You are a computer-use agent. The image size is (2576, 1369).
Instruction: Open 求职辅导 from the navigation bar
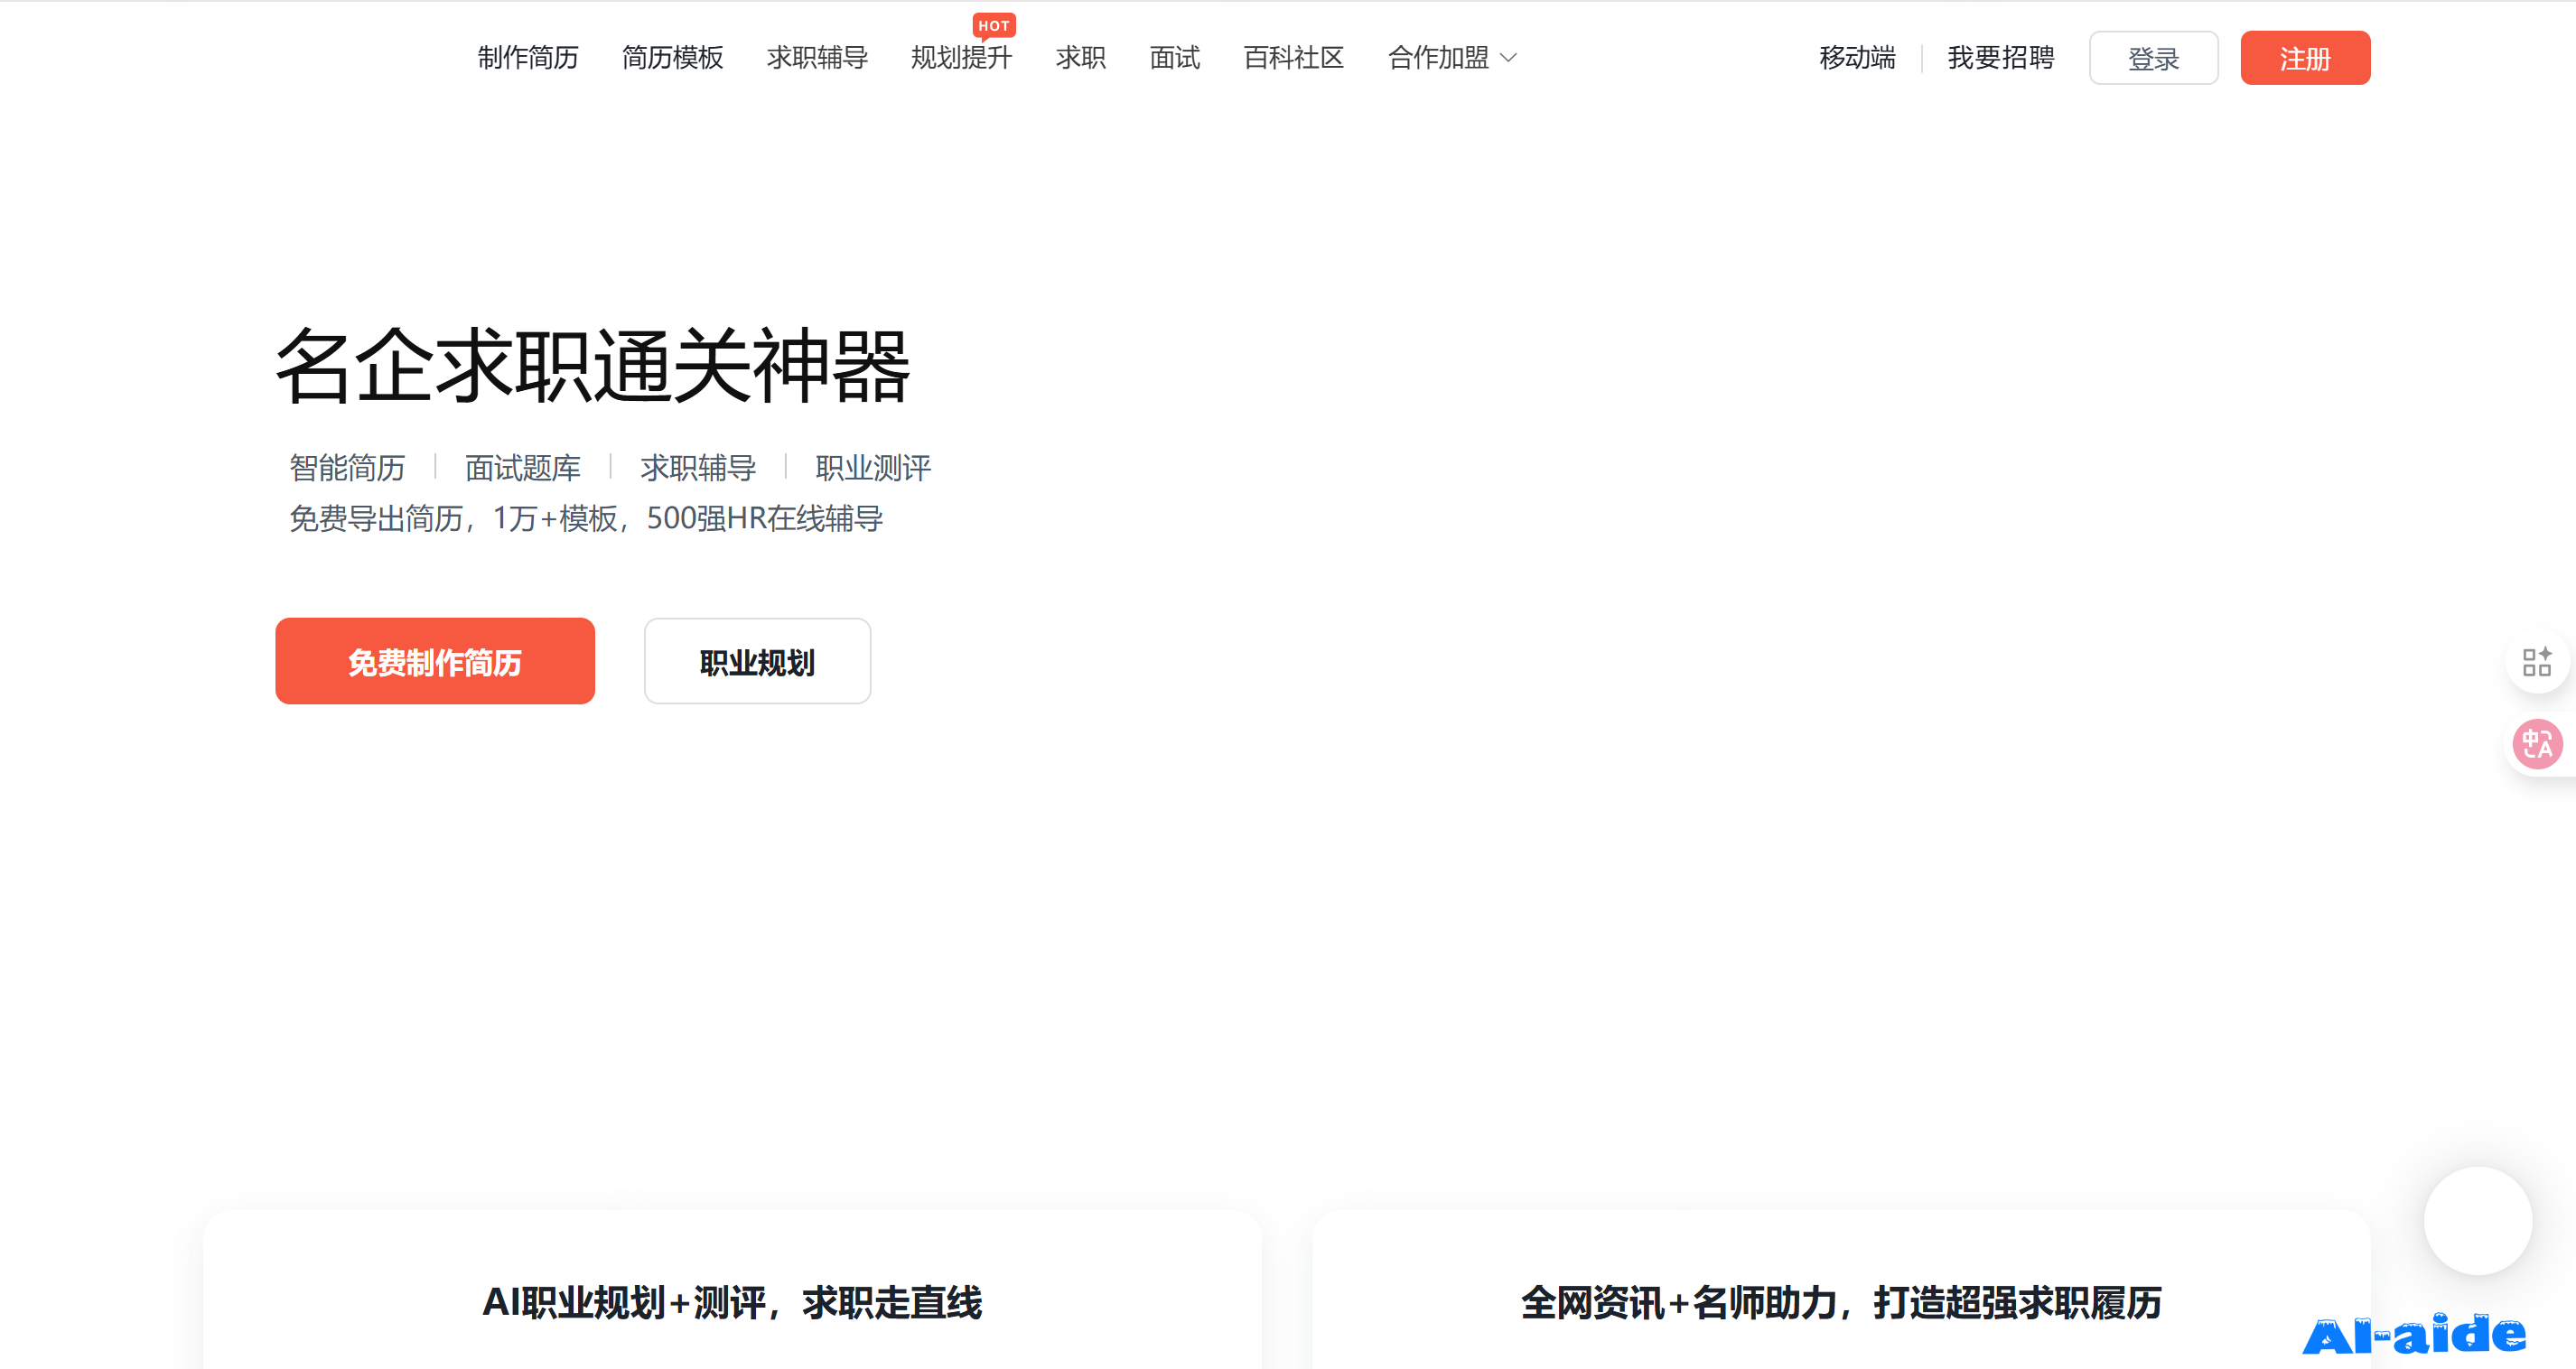point(817,58)
